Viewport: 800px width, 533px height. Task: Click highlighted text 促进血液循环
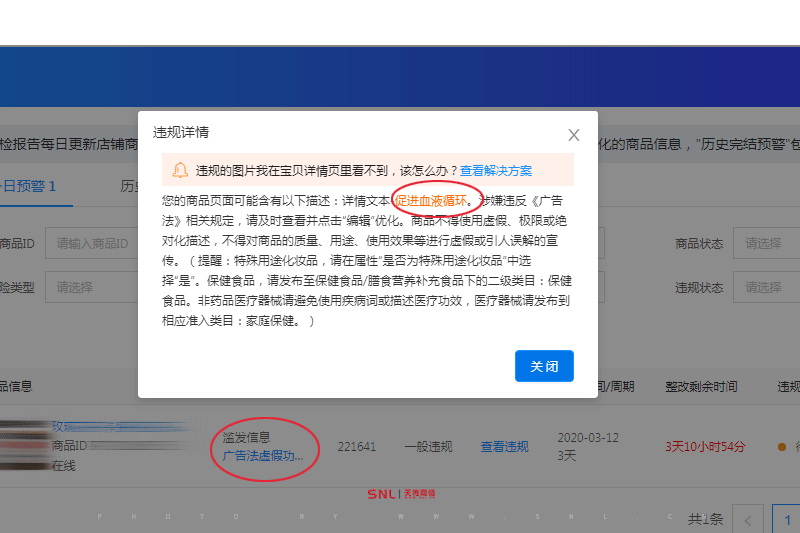tap(436, 199)
